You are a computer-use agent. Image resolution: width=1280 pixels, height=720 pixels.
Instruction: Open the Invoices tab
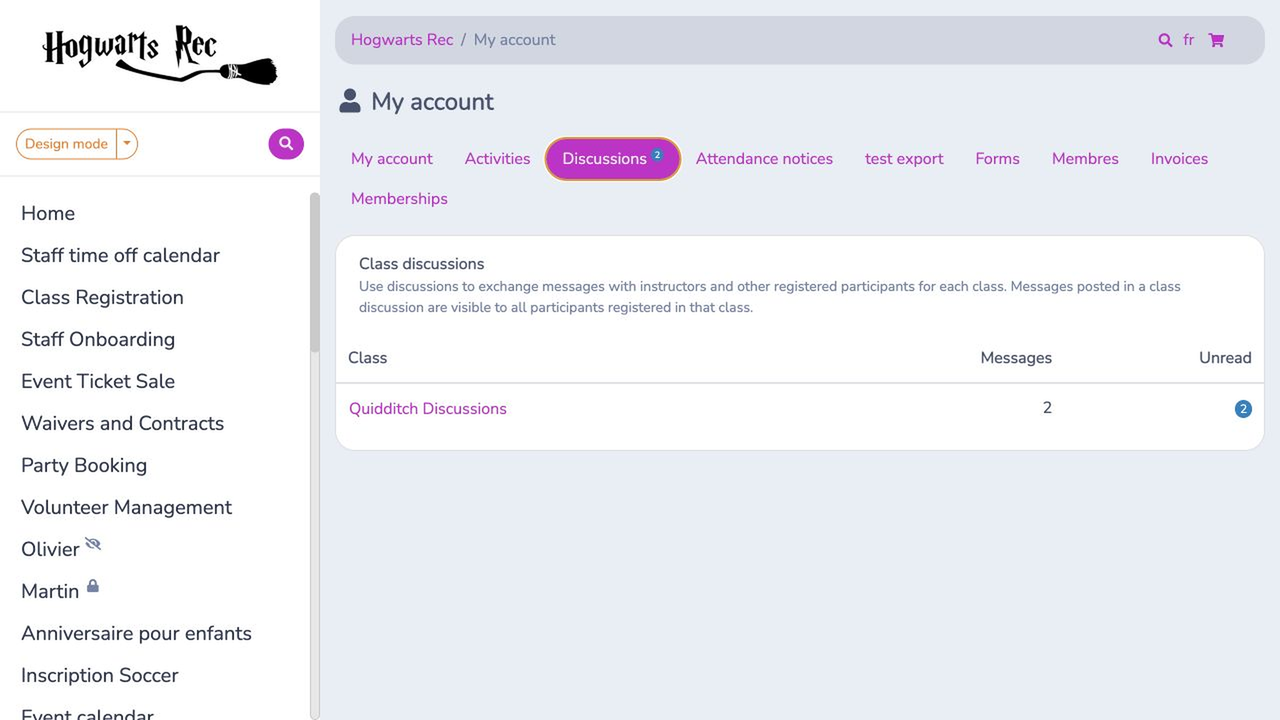click(1179, 159)
